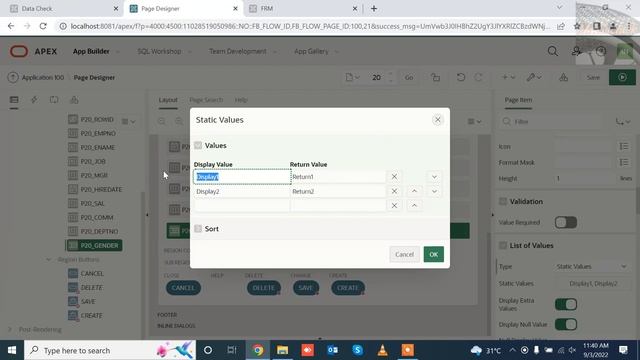Collapse the Validation property group
This screenshot has height=360, width=640.
click(503, 201)
